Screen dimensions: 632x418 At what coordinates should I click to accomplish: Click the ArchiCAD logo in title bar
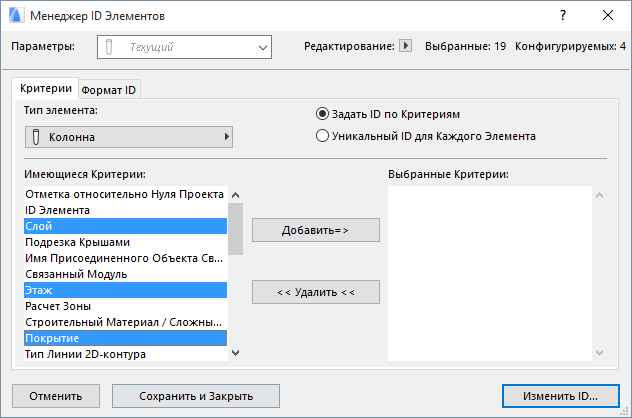click(x=14, y=16)
